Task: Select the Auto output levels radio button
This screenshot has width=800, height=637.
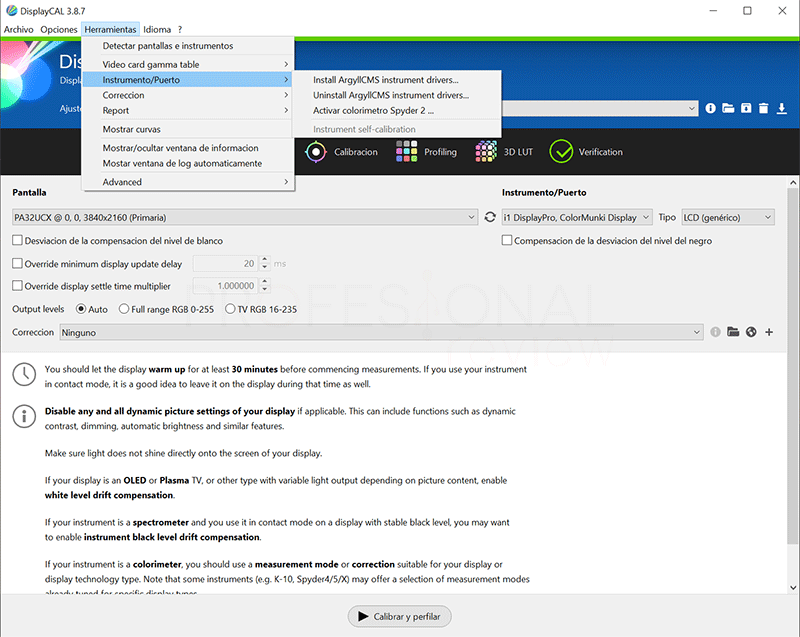Action: (81, 309)
